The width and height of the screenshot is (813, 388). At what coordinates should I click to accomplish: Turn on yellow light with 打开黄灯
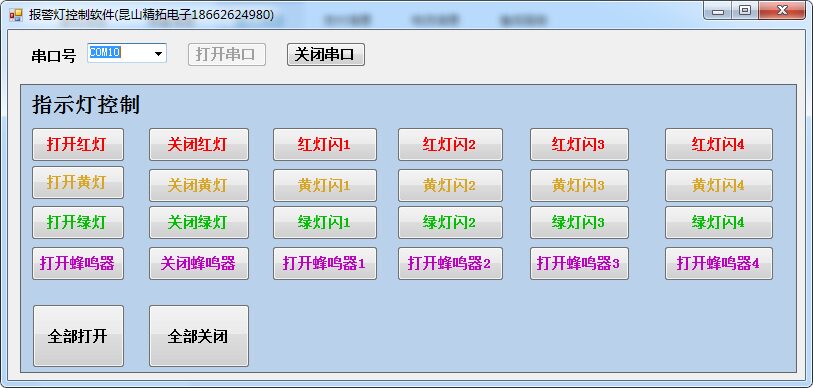[78, 182]
